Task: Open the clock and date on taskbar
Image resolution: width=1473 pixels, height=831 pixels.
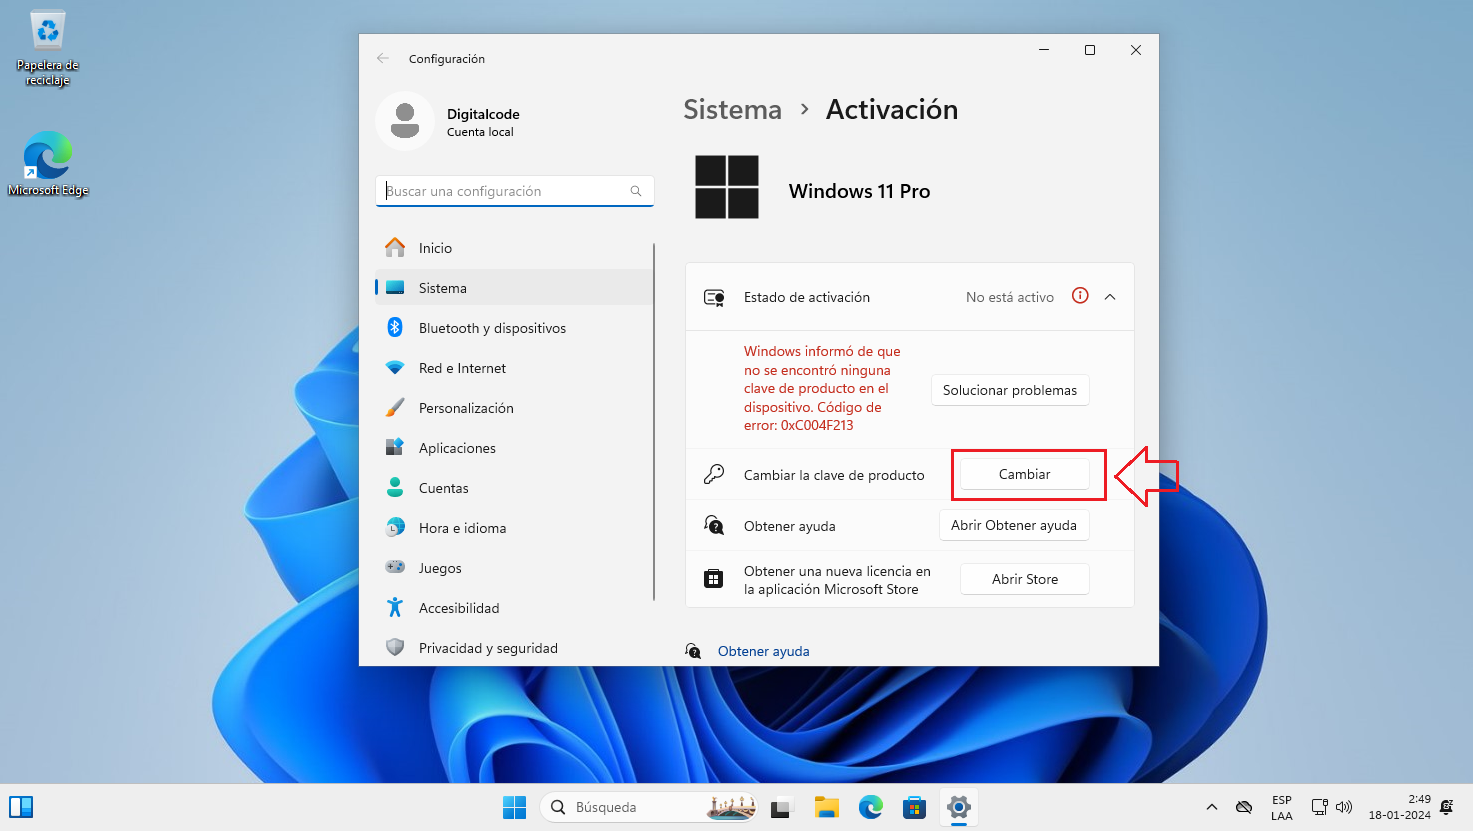Action: coord(1400,807)
